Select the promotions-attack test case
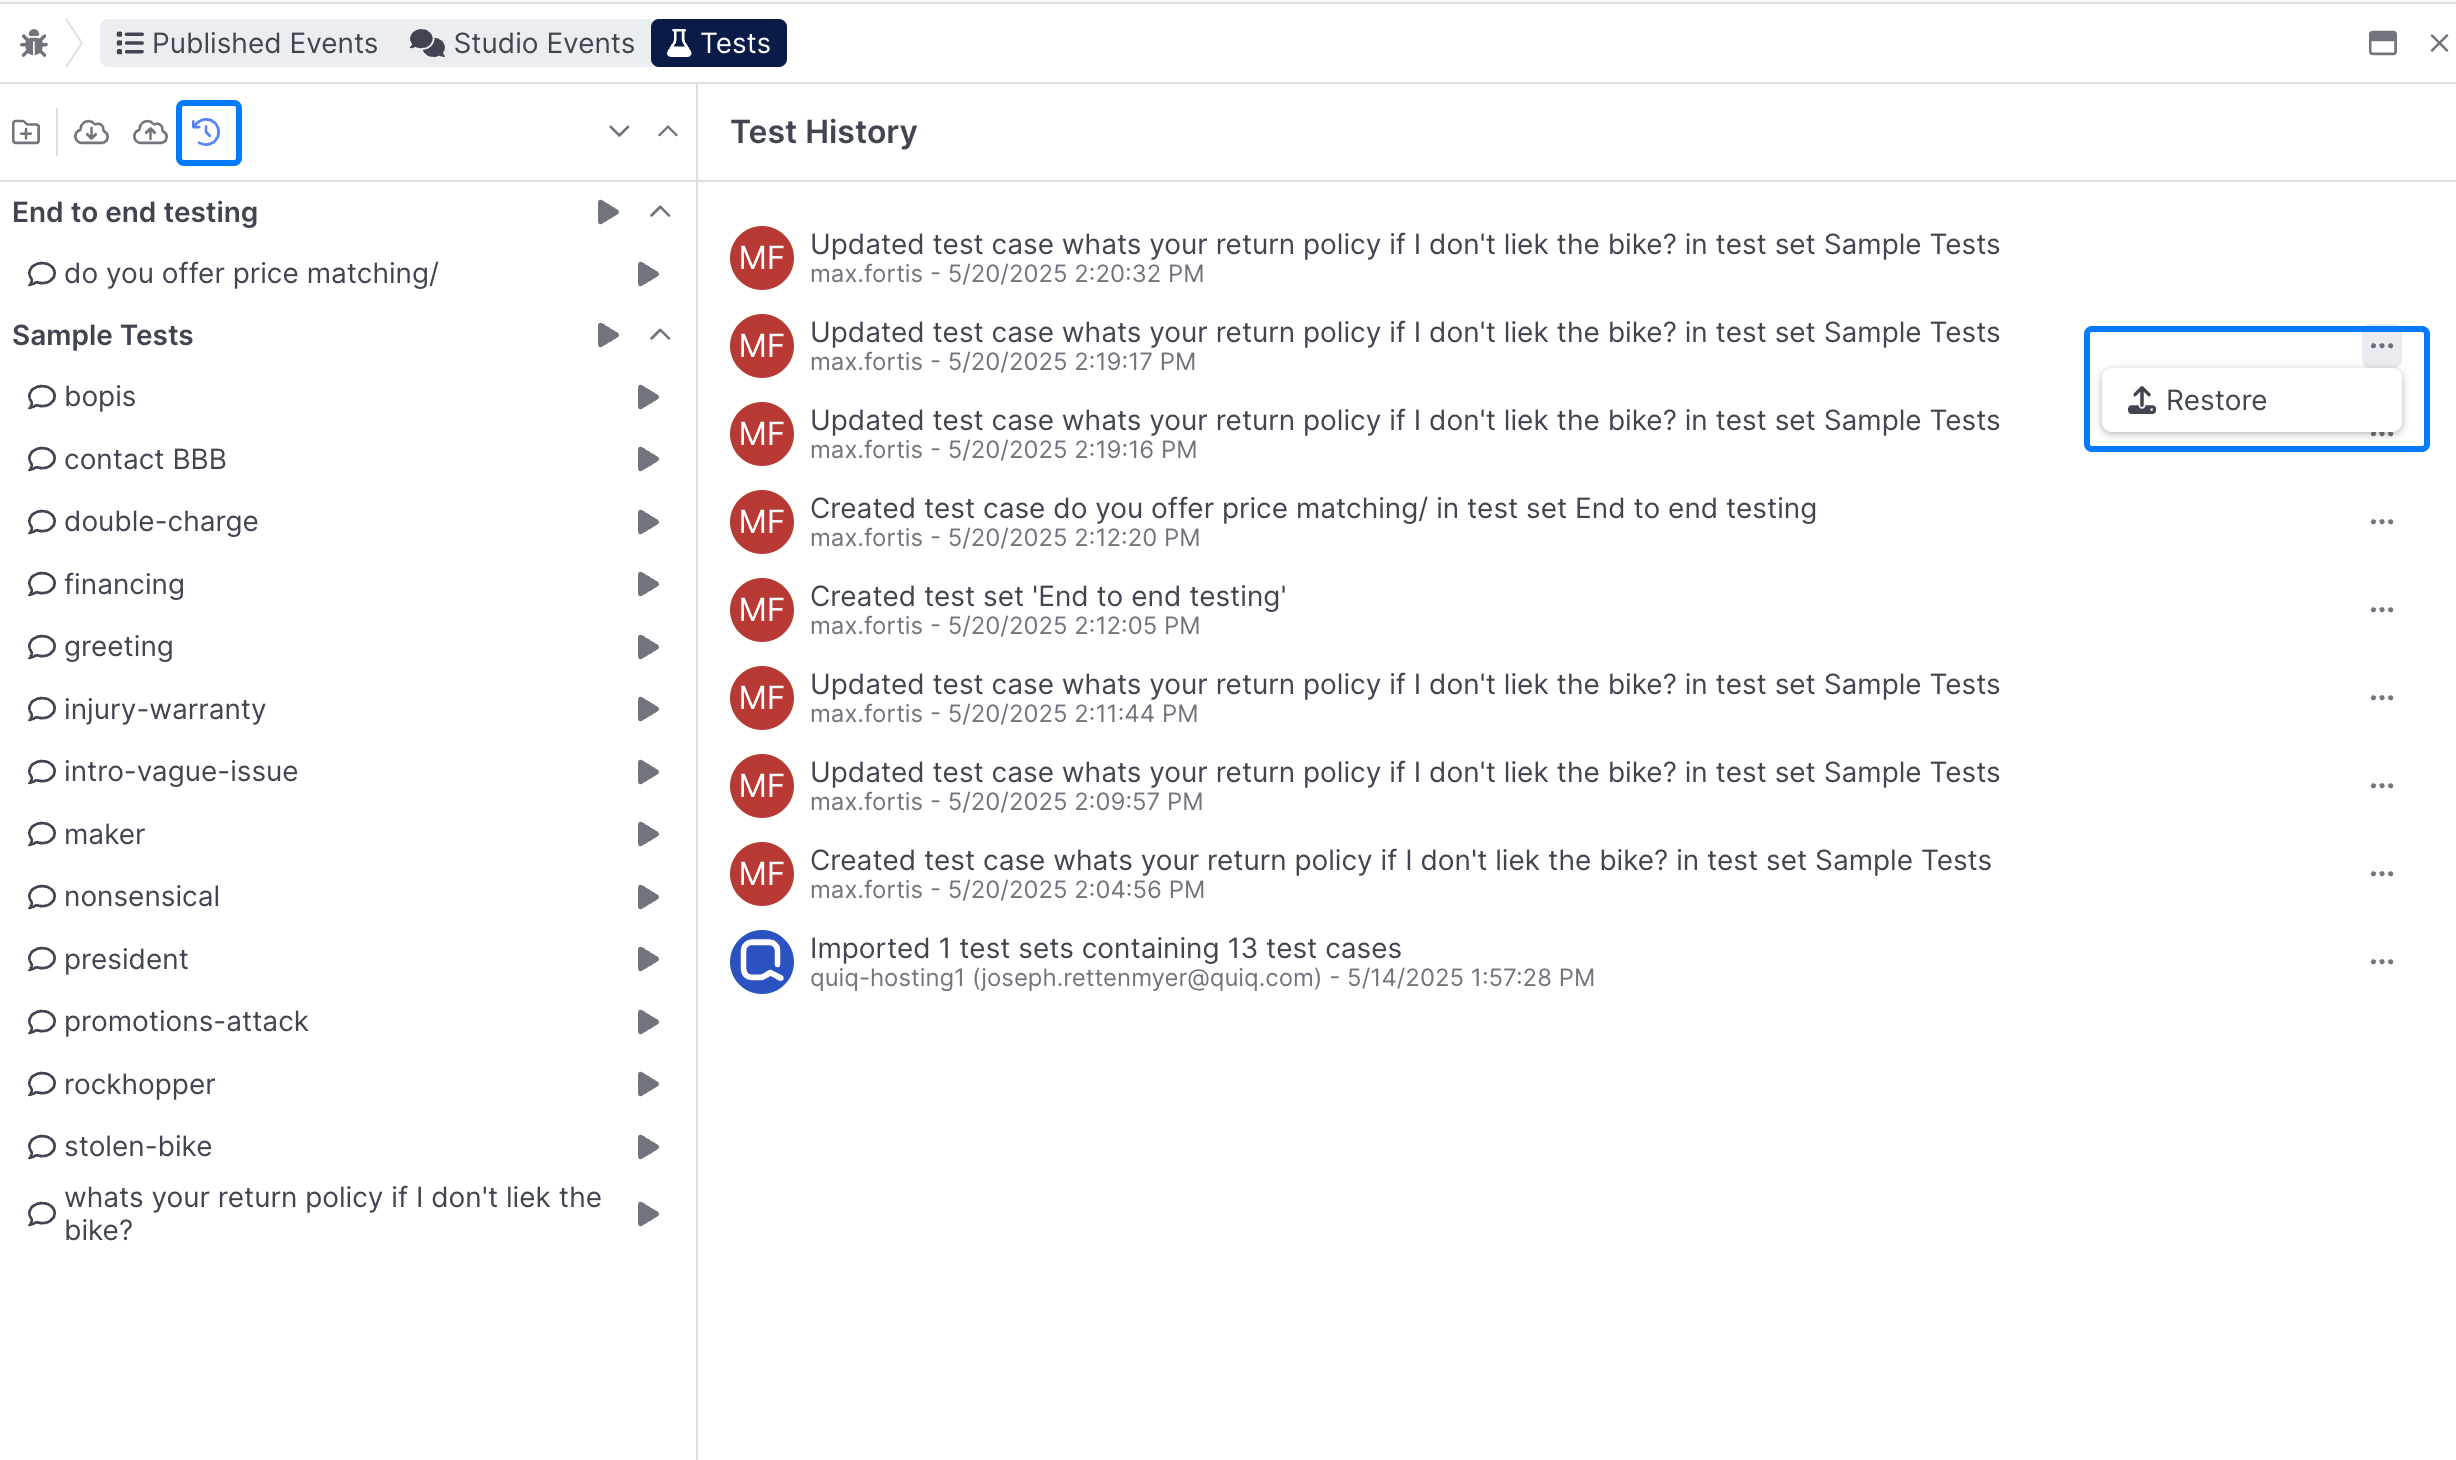The image size is (2456, 1460). click(x=186, y=1021)
